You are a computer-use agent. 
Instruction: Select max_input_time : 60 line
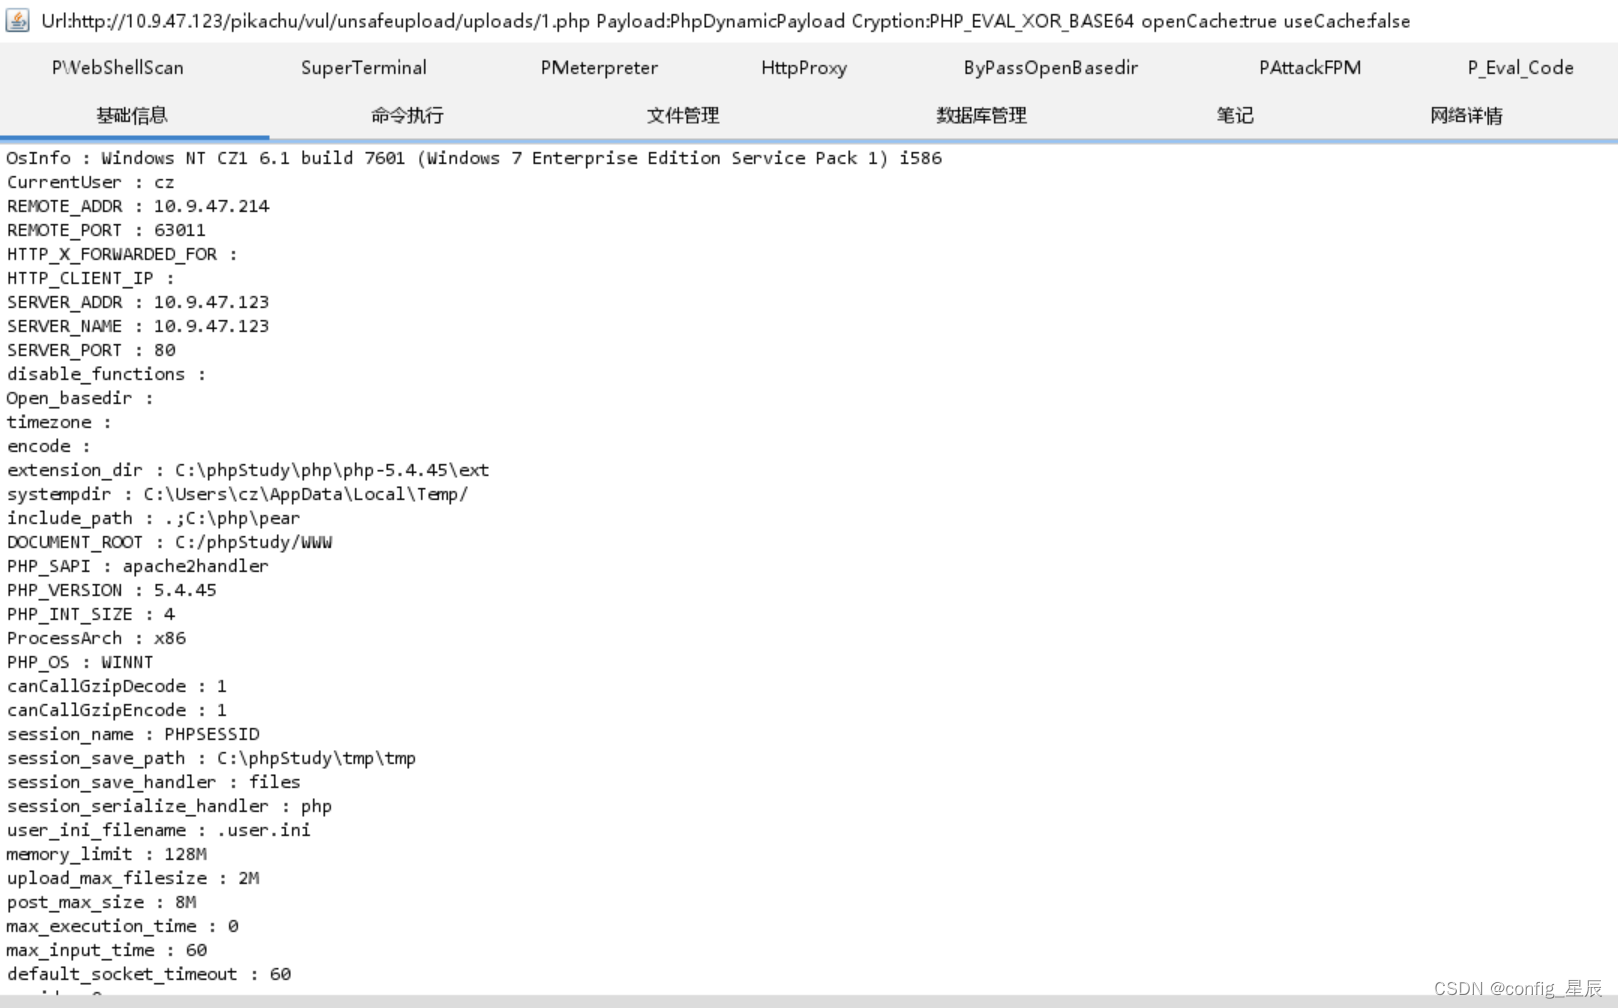pos(106,950)
